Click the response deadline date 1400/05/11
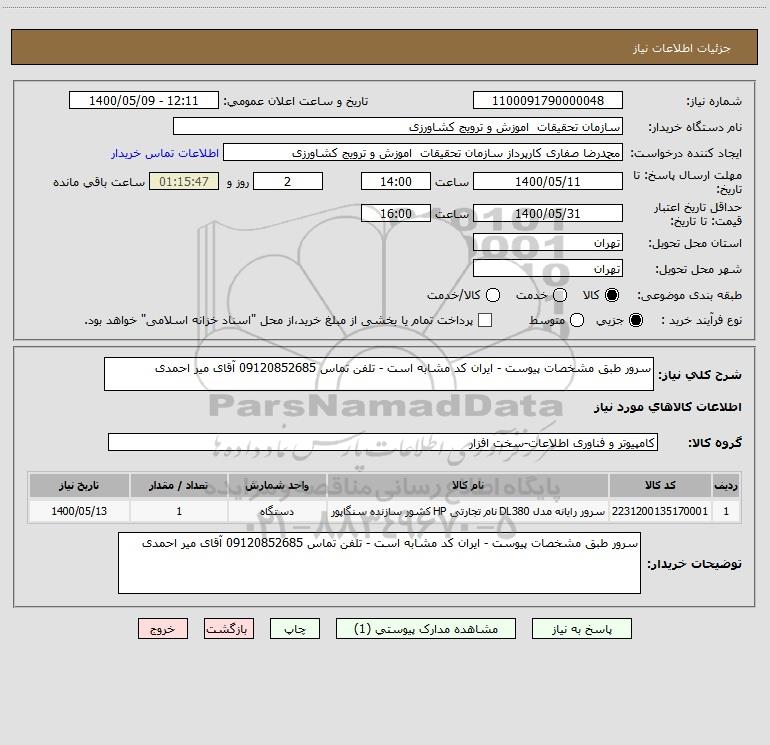770x745 pixels. pyautogui.click(x=548, y=181)
